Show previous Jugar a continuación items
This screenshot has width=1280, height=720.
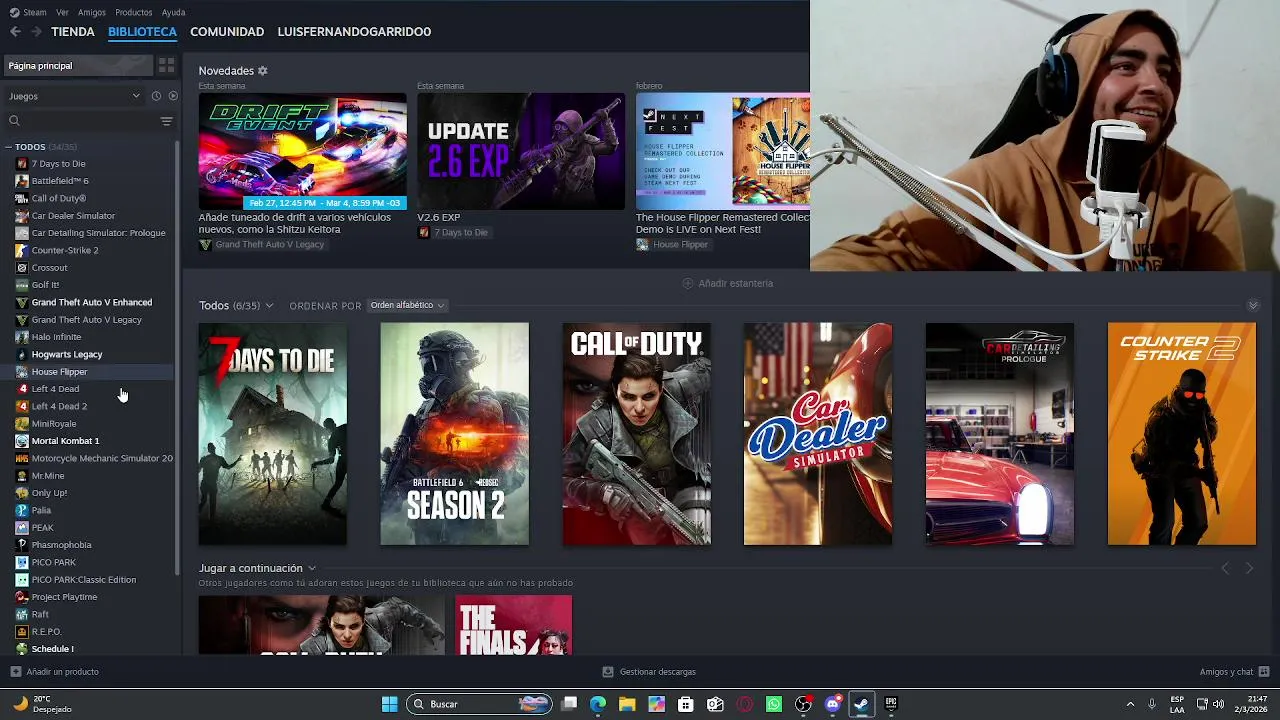click(x=1225, y=568)
